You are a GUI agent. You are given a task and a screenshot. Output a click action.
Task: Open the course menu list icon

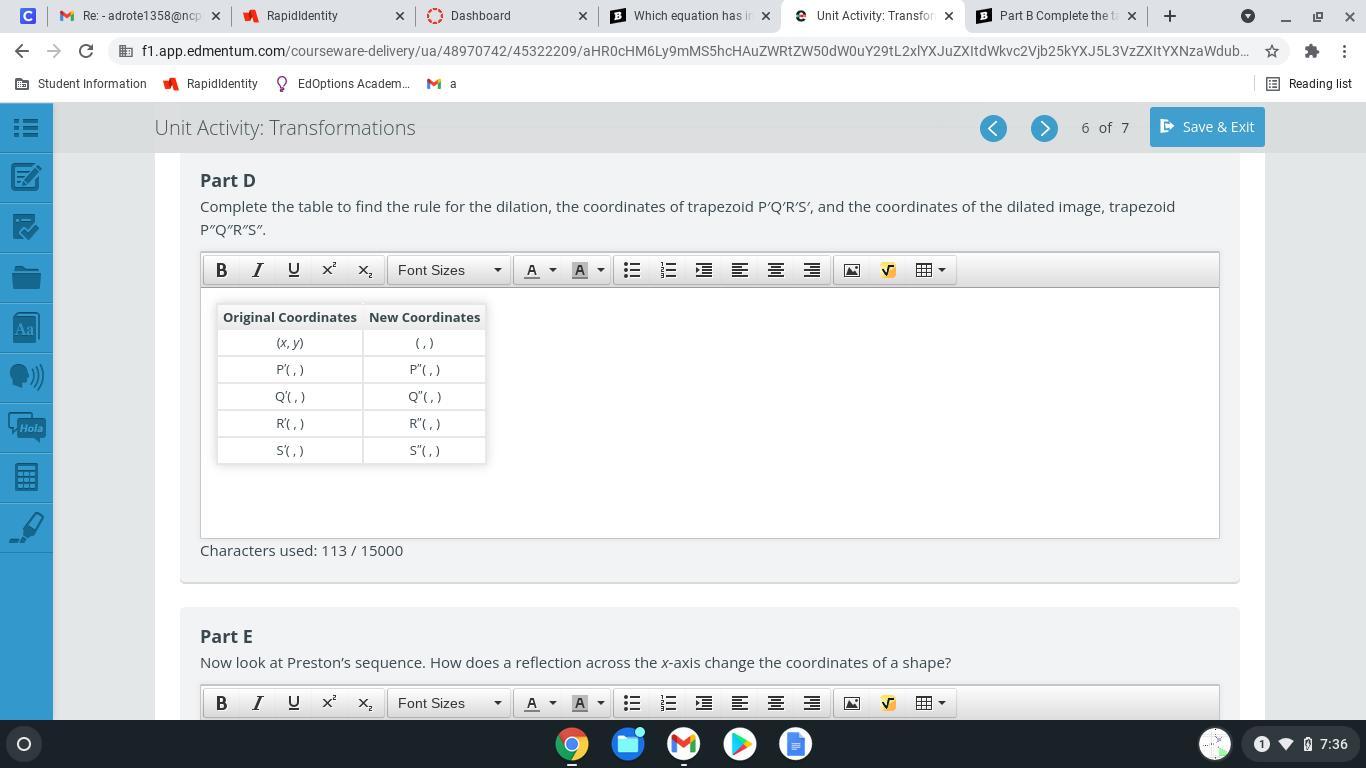26,127
